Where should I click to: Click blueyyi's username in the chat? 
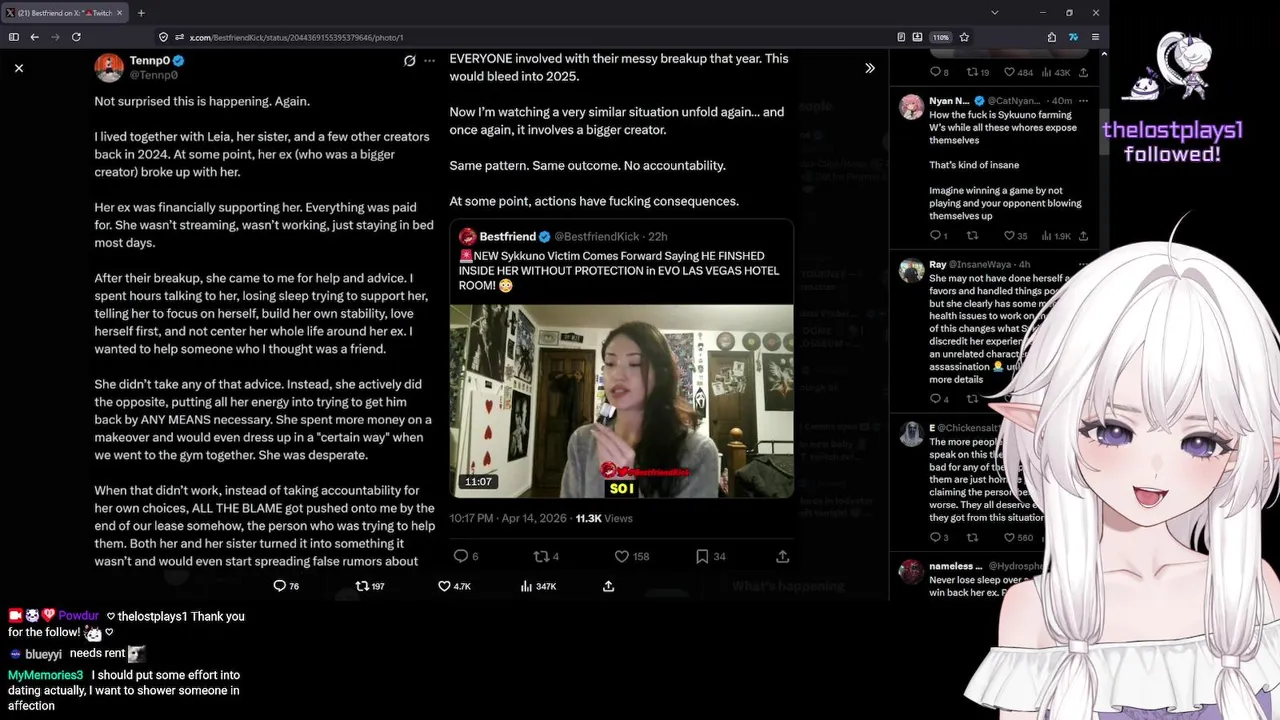click(x=44, y=654)
